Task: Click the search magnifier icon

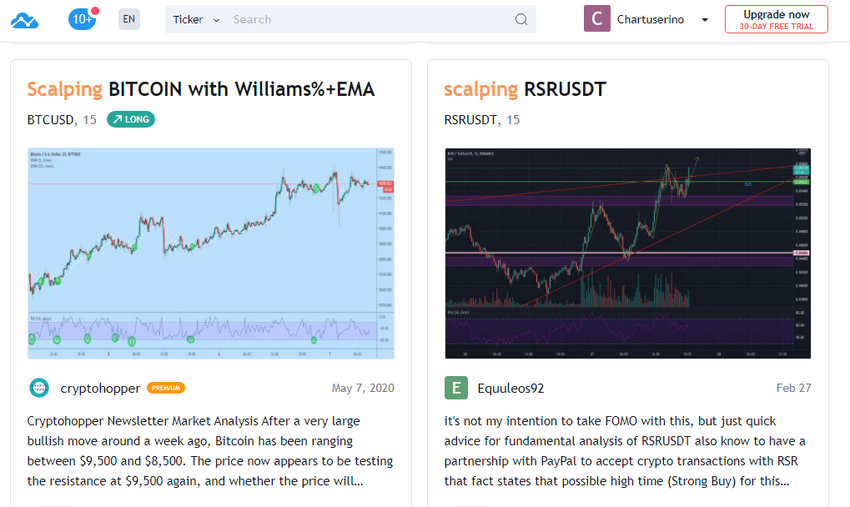Action: 521,20
